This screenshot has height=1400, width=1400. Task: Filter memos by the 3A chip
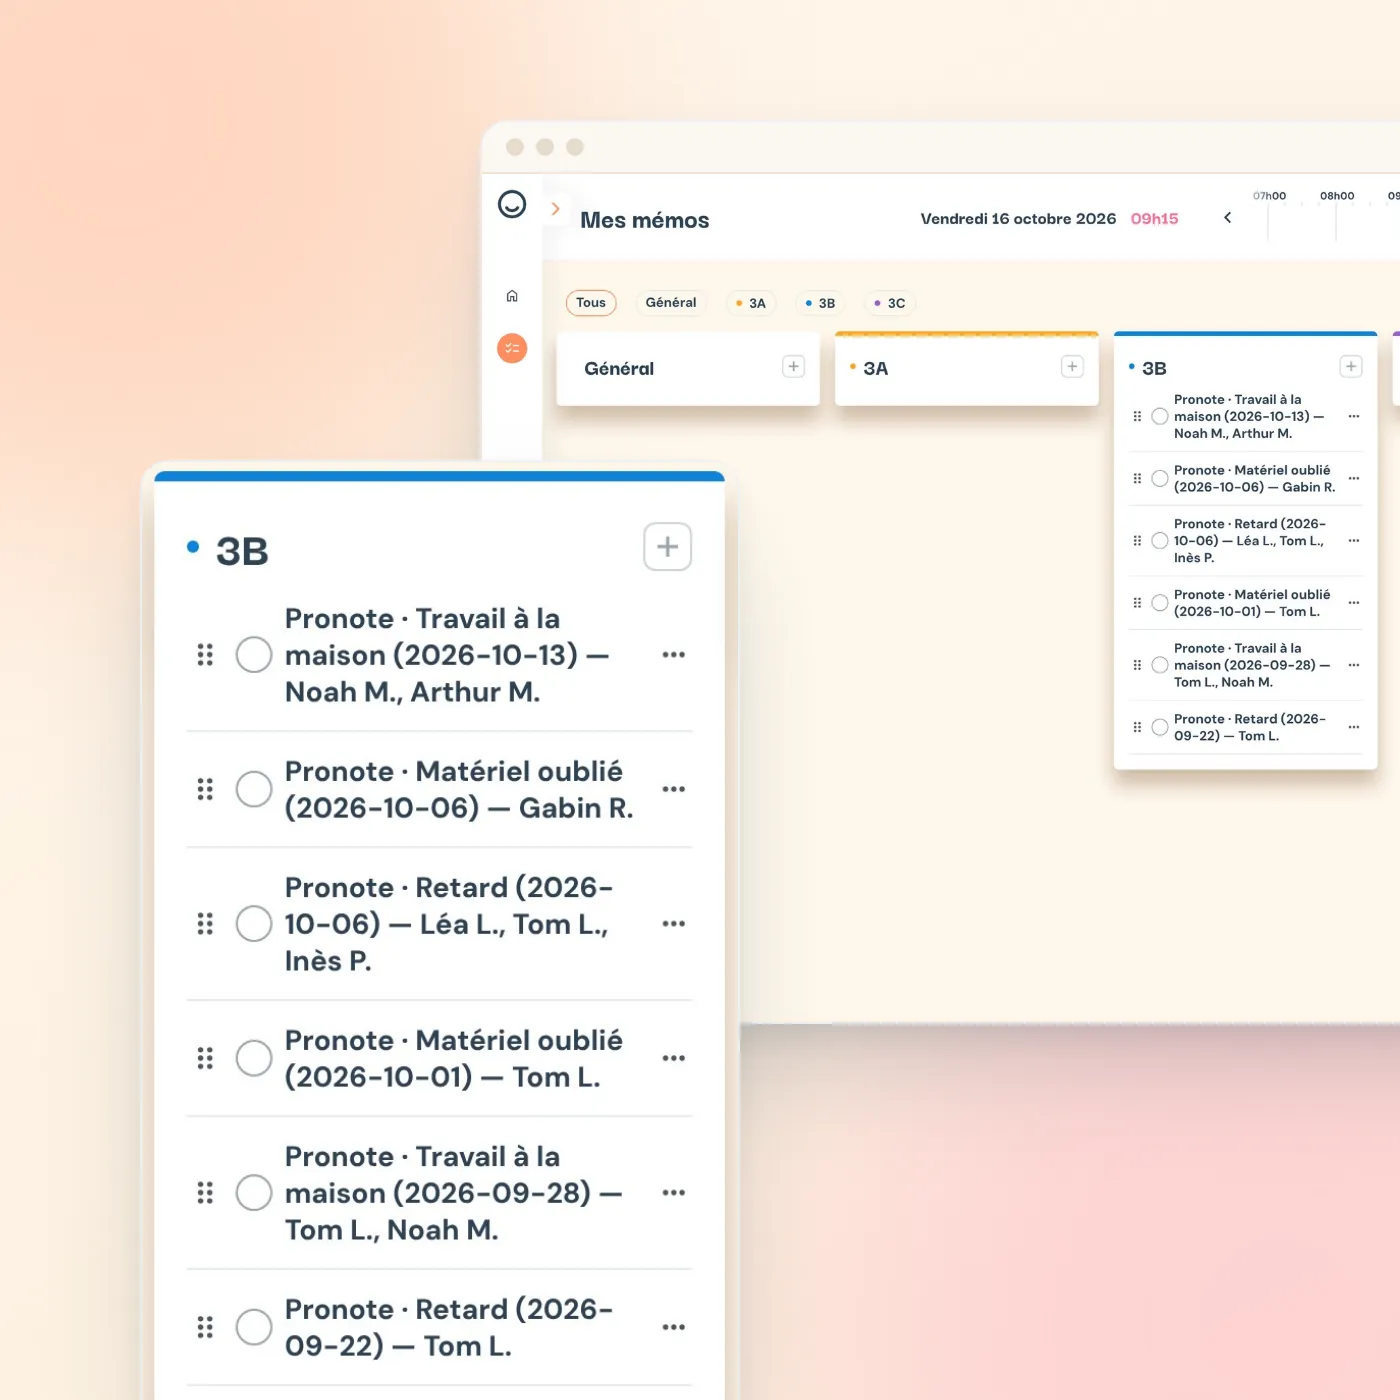click(x=751, y=303)
